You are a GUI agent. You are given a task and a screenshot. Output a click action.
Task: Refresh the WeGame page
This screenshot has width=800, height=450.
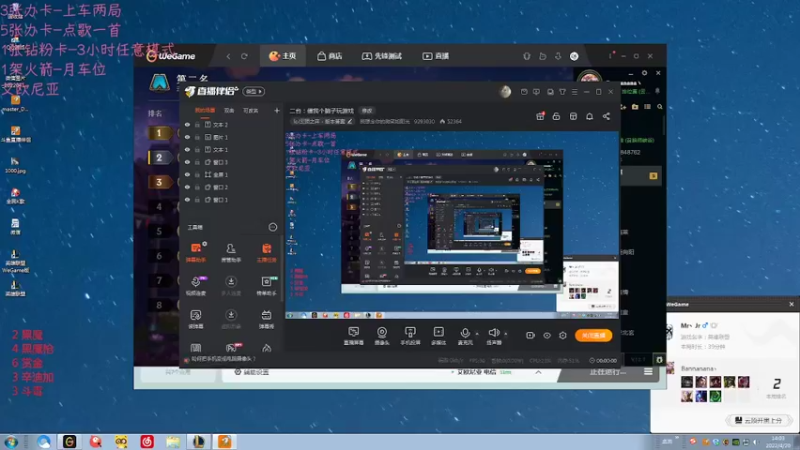tap(244, 56)
